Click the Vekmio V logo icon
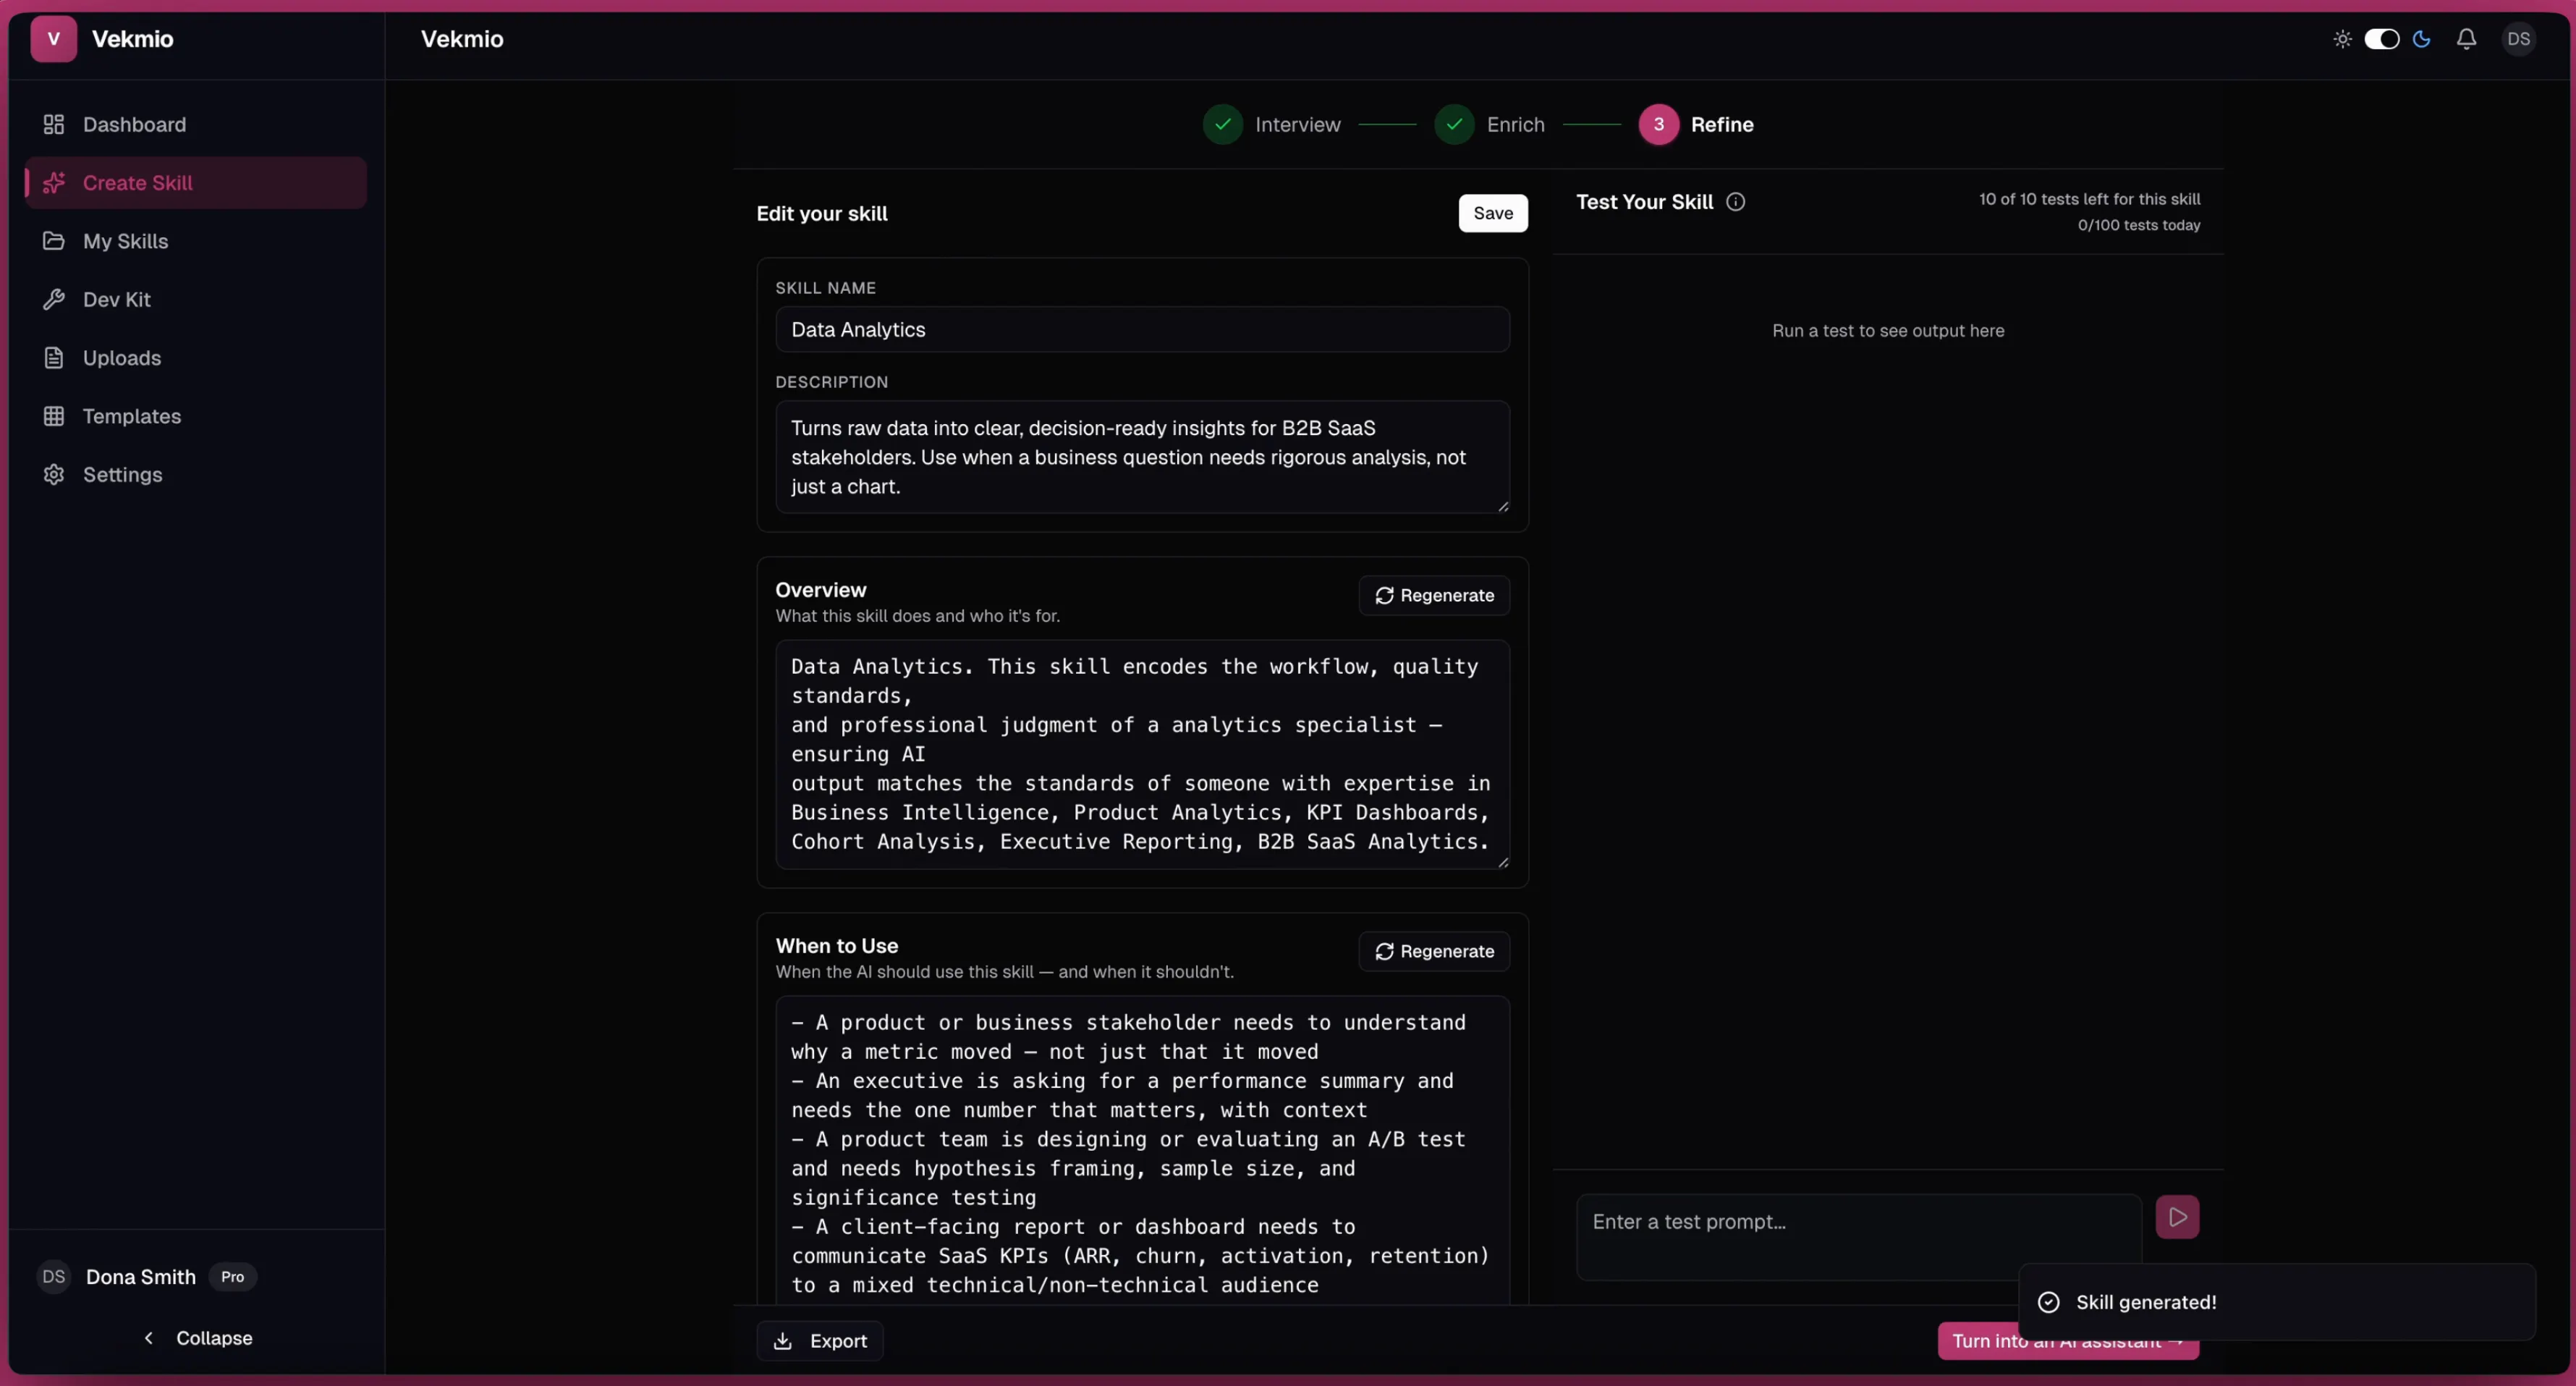Screen dimensions: 2576x1386 pos(54,39)
